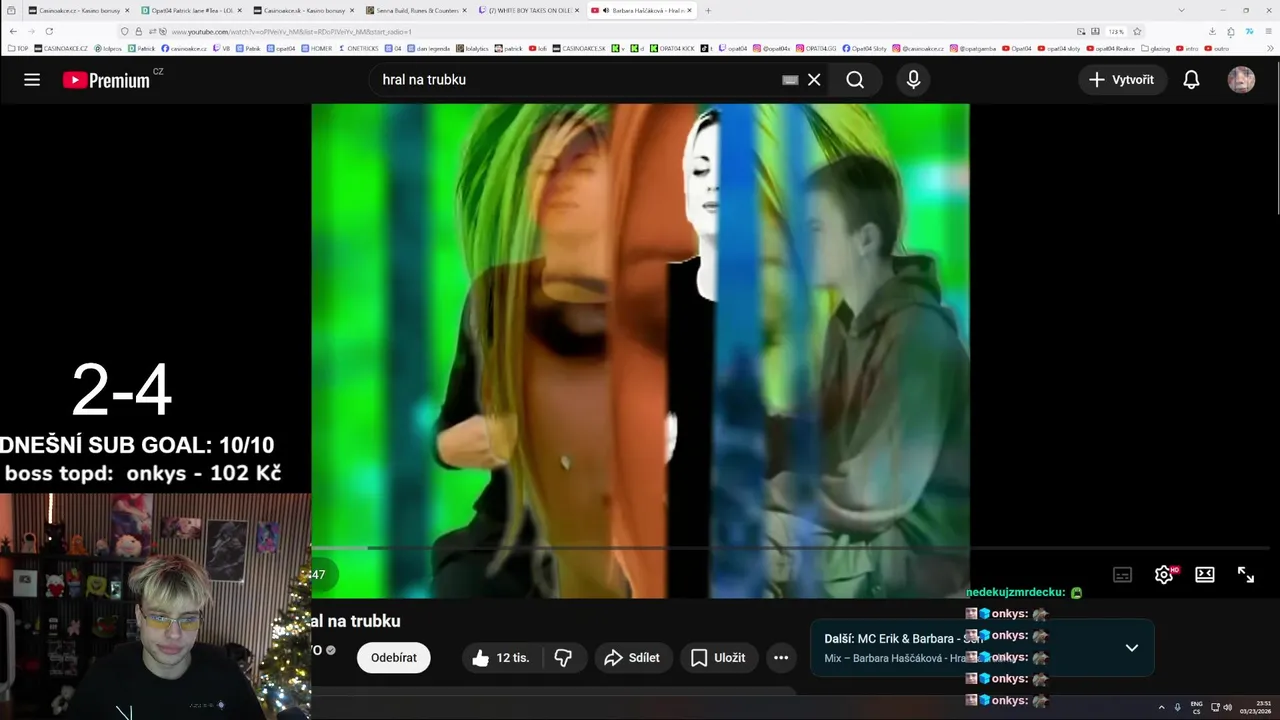Open ONETRICKS bookmark
This screenshot has height=720, width=1280.
pos(358,48)
